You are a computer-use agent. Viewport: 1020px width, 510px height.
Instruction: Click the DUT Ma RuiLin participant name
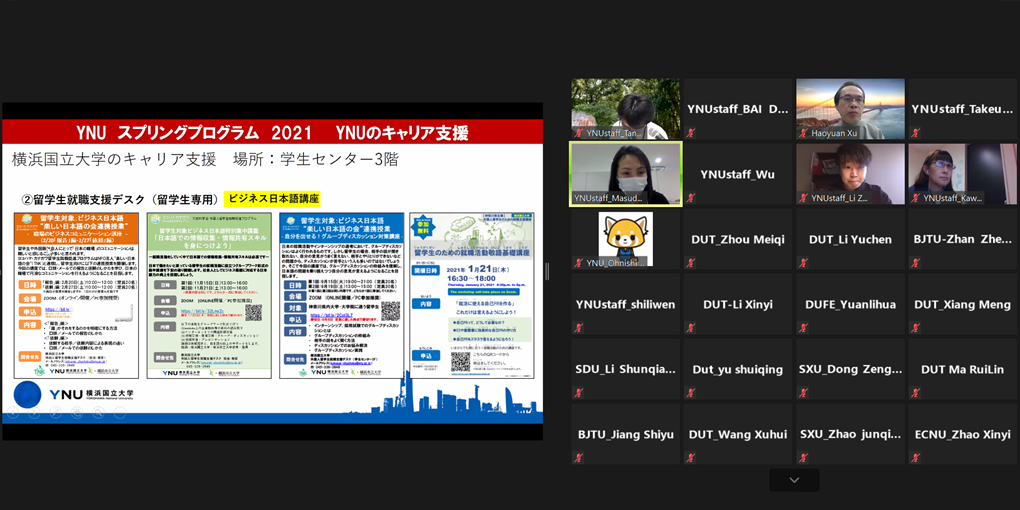[x=963, y=369]
